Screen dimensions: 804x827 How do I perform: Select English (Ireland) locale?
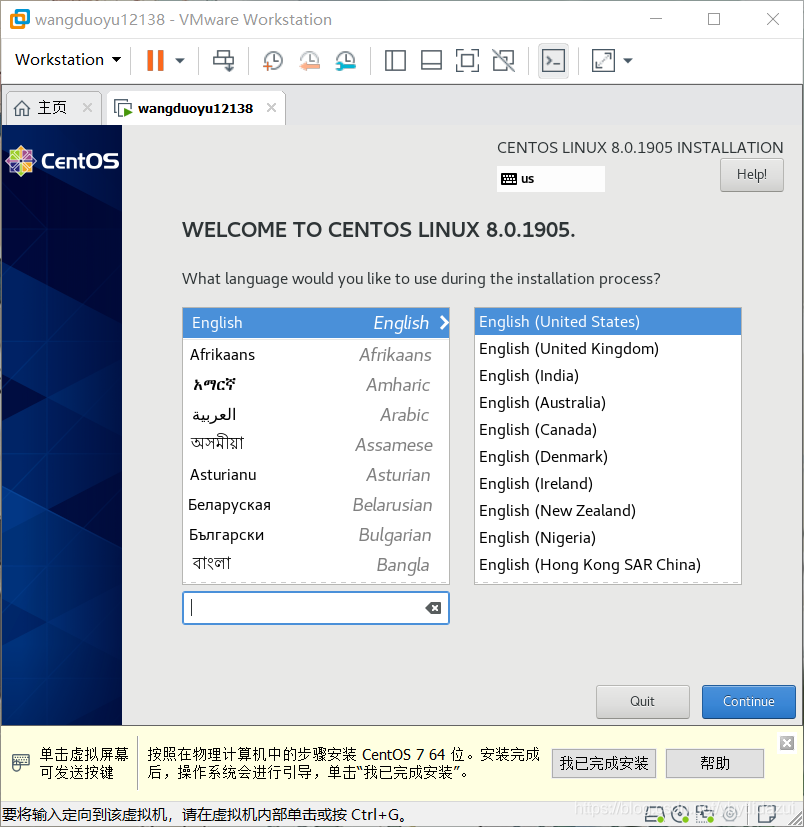point(608,484)
